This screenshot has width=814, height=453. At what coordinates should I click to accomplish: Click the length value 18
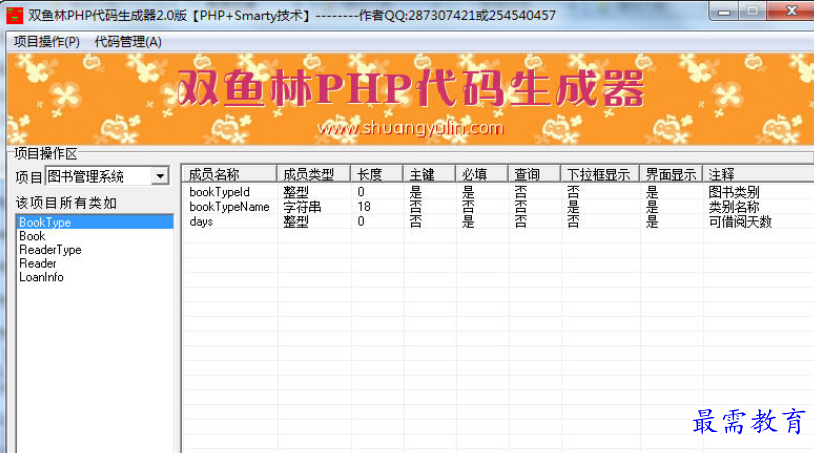click(x=364, y=207)
